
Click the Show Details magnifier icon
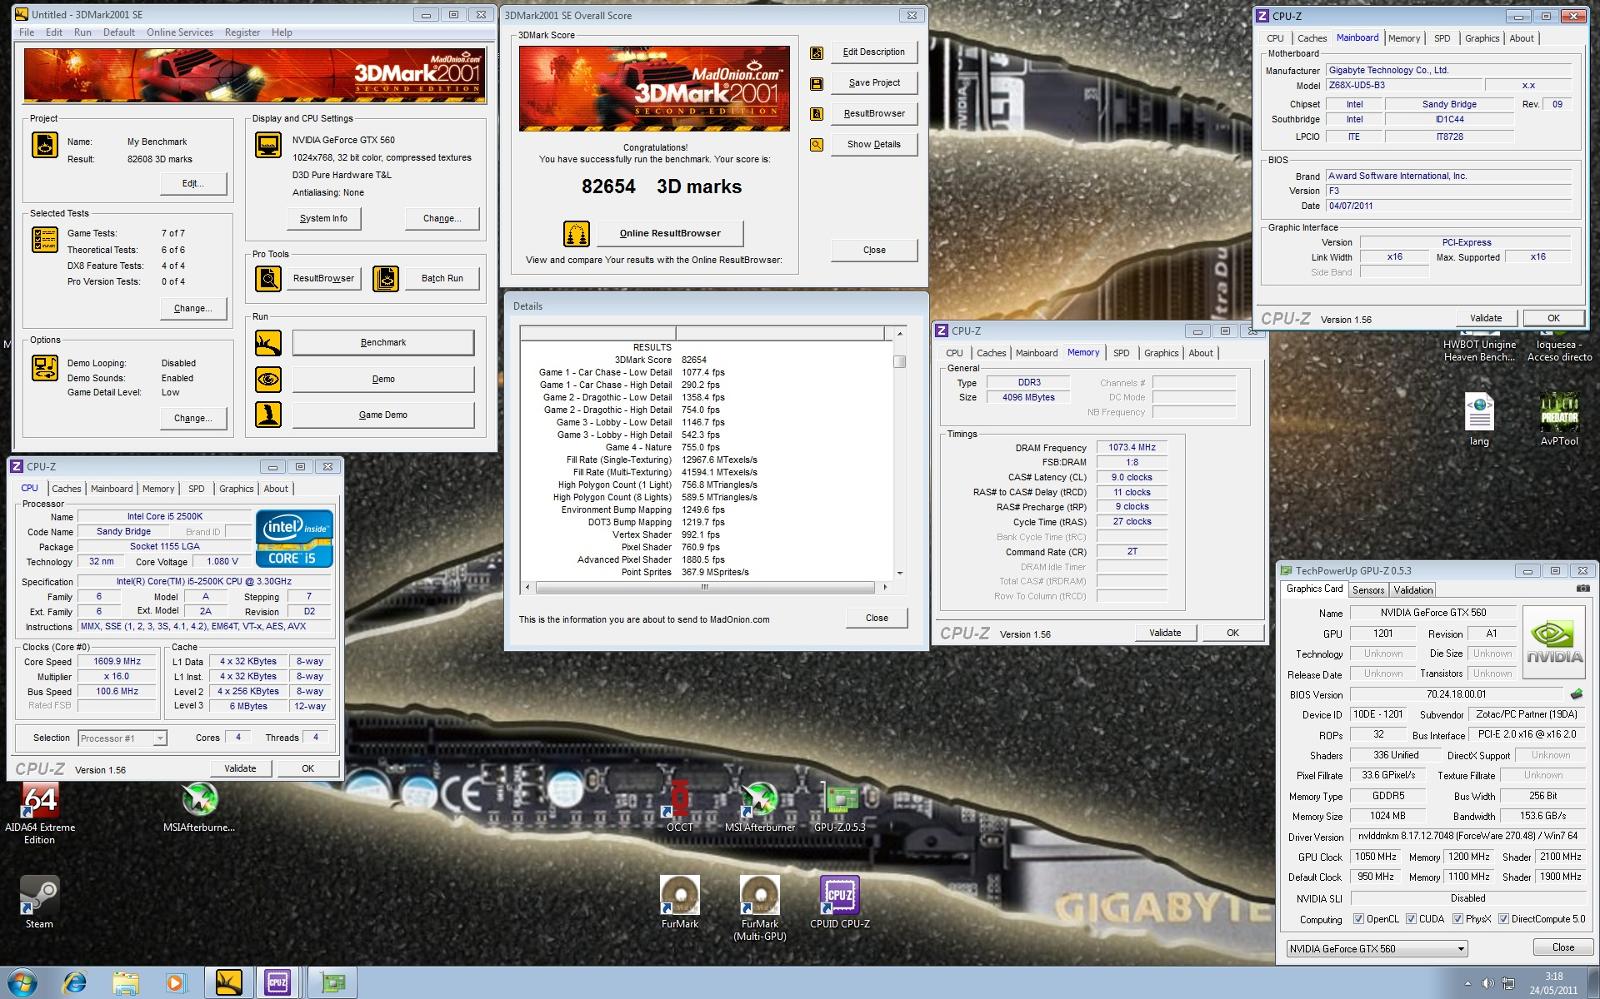click(x=817, y=145)
